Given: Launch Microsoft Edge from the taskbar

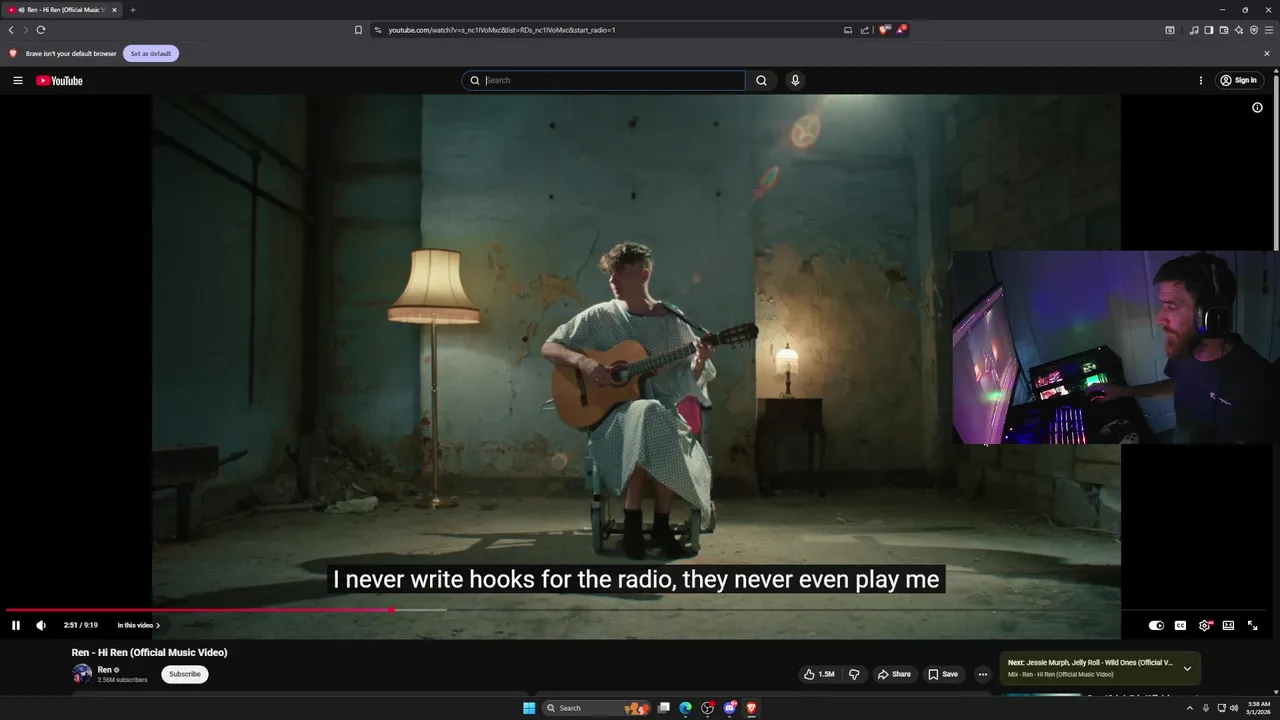Looking at the screenshot, I should point(686,708).
